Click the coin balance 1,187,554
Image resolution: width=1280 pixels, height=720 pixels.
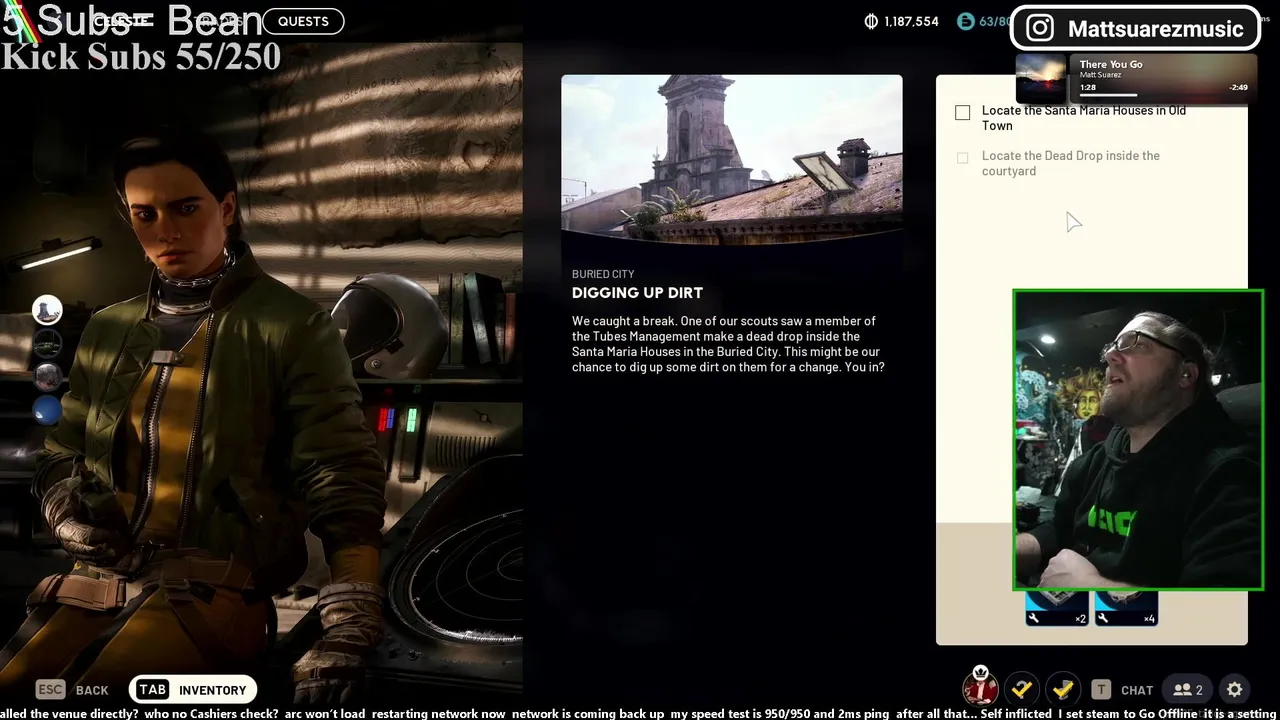(x=902, y=21)
